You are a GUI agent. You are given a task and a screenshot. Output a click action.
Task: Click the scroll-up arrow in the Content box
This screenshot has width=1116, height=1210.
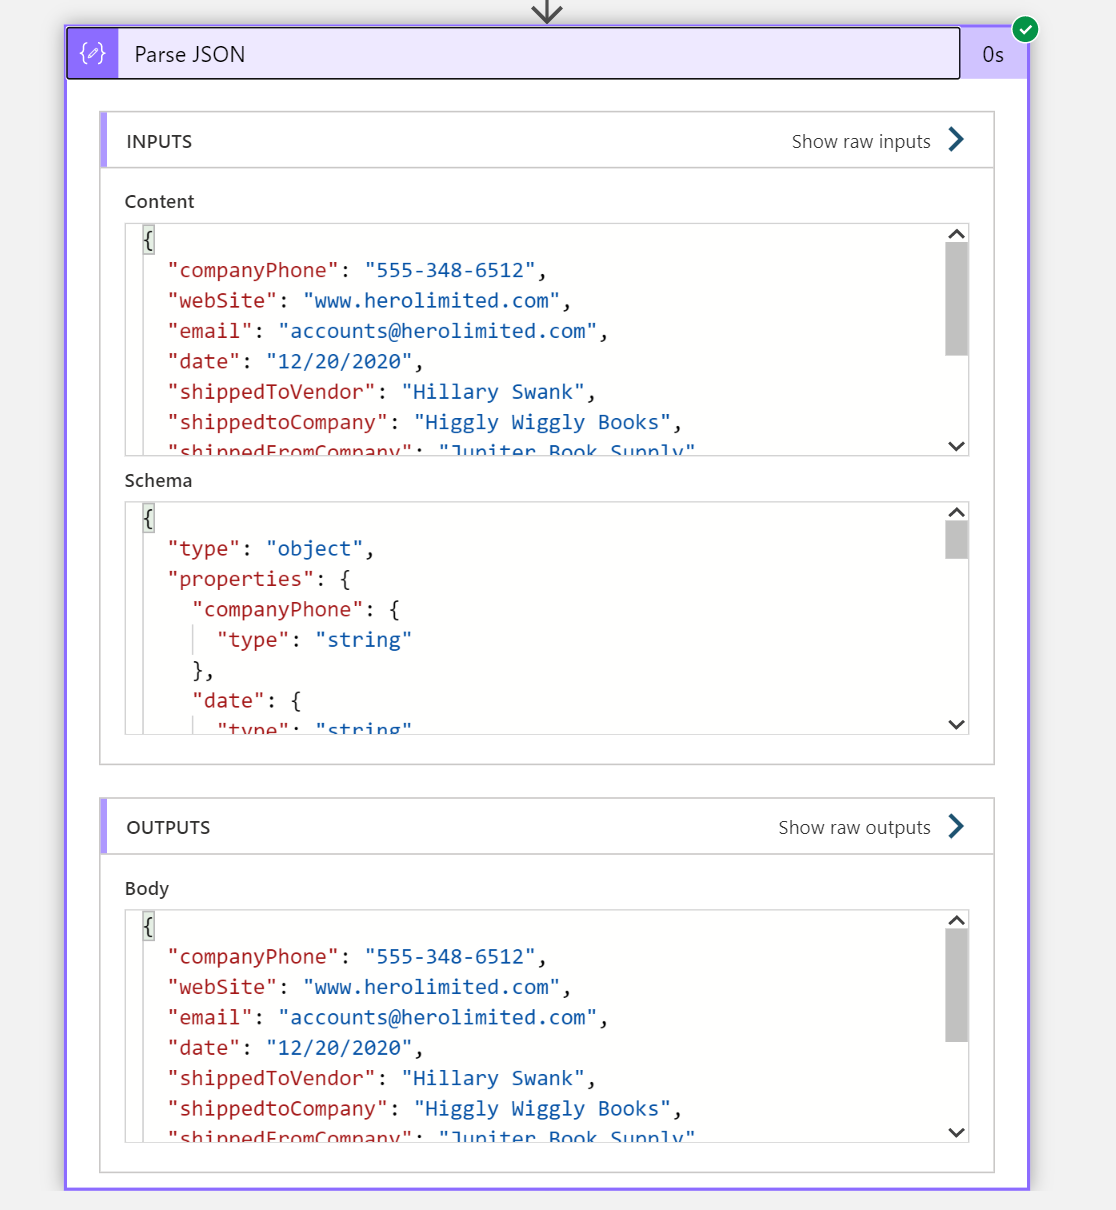click(956, 232)
